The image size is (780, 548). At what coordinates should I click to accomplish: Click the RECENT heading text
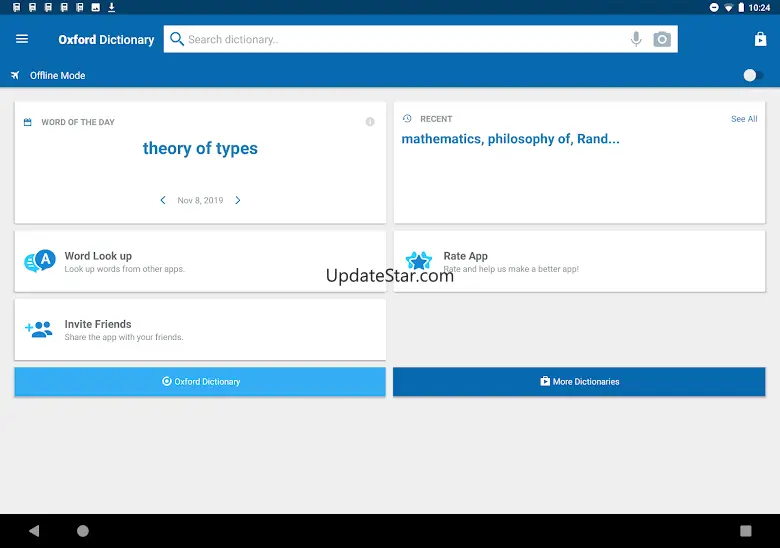pyautogui.click(x=436, y=119)
